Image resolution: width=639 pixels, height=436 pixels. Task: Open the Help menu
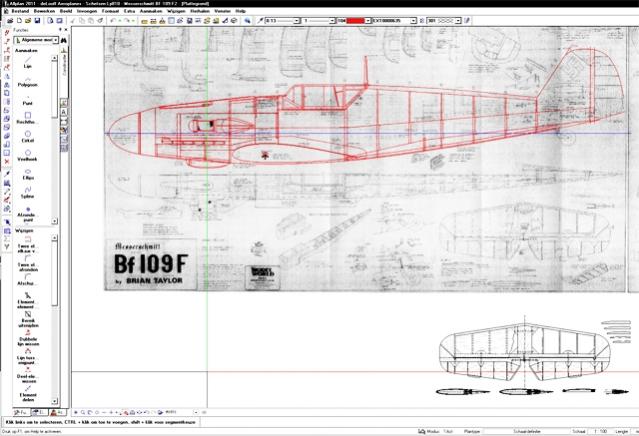coord(240,11)
